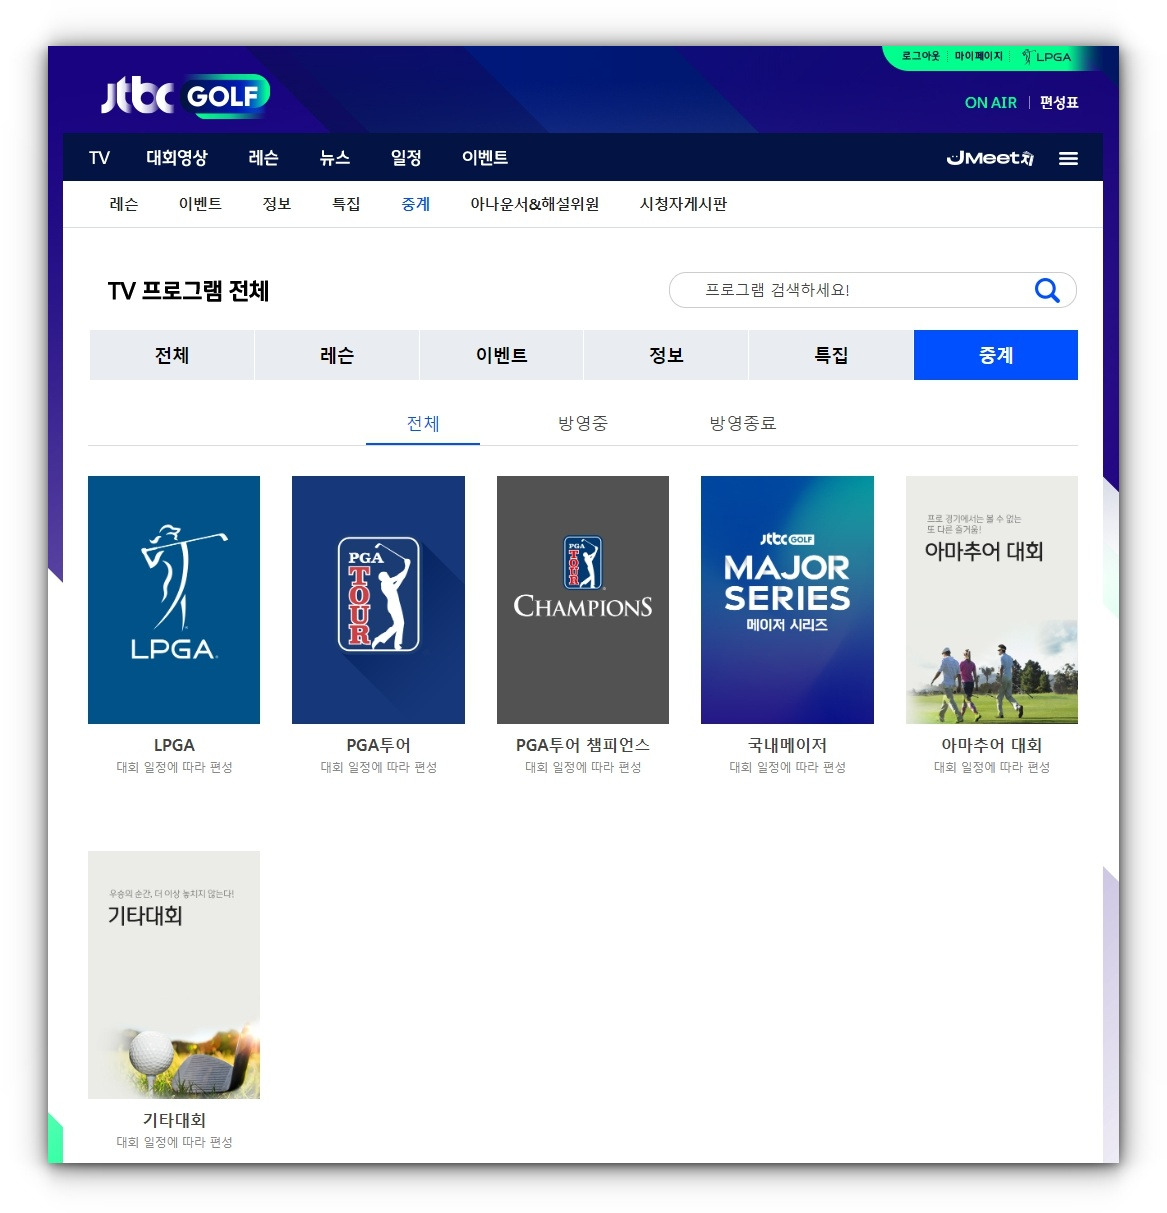Viewport: 1167px width, 1213px height.
Task: Select the 특집 category tab
Action: (830, 354)
